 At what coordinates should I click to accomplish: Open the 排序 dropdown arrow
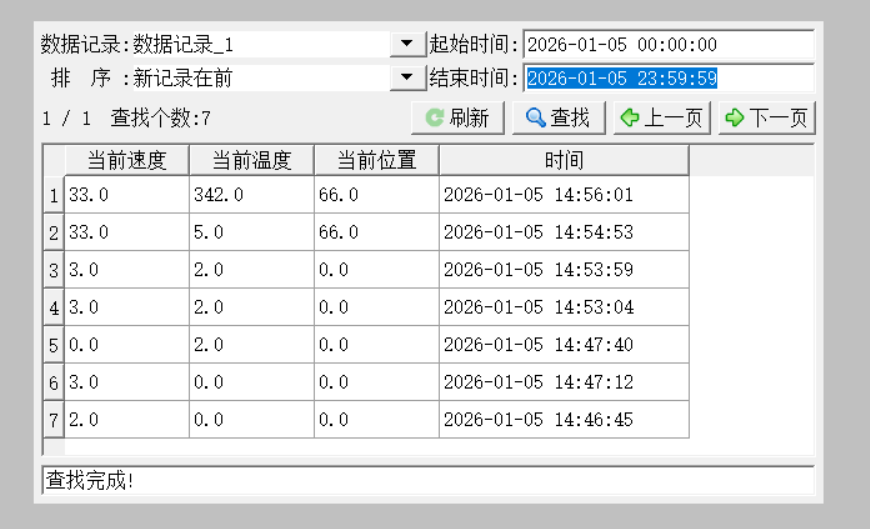(x=407, y=78)
